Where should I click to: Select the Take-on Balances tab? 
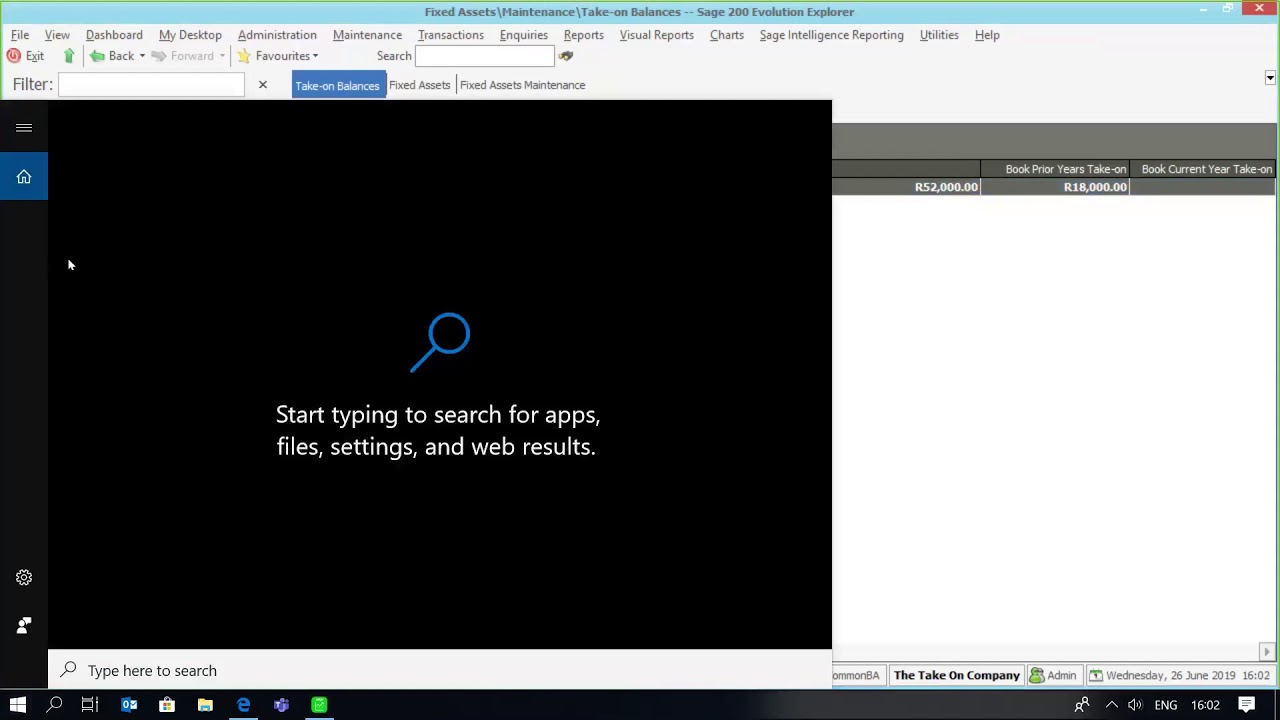pos(338,85)
